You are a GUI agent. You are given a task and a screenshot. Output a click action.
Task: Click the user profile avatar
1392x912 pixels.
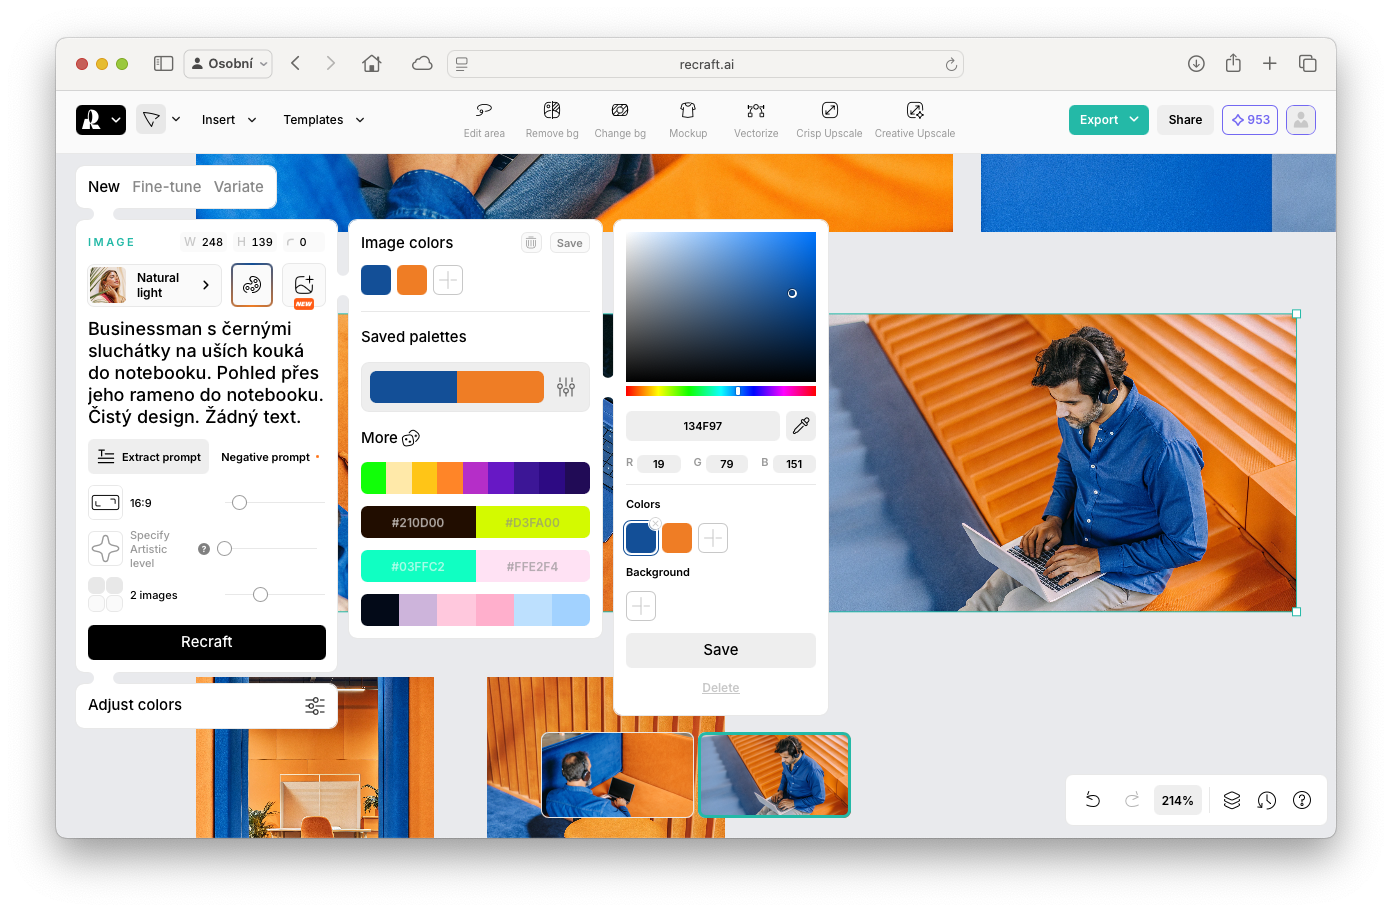1301,120
